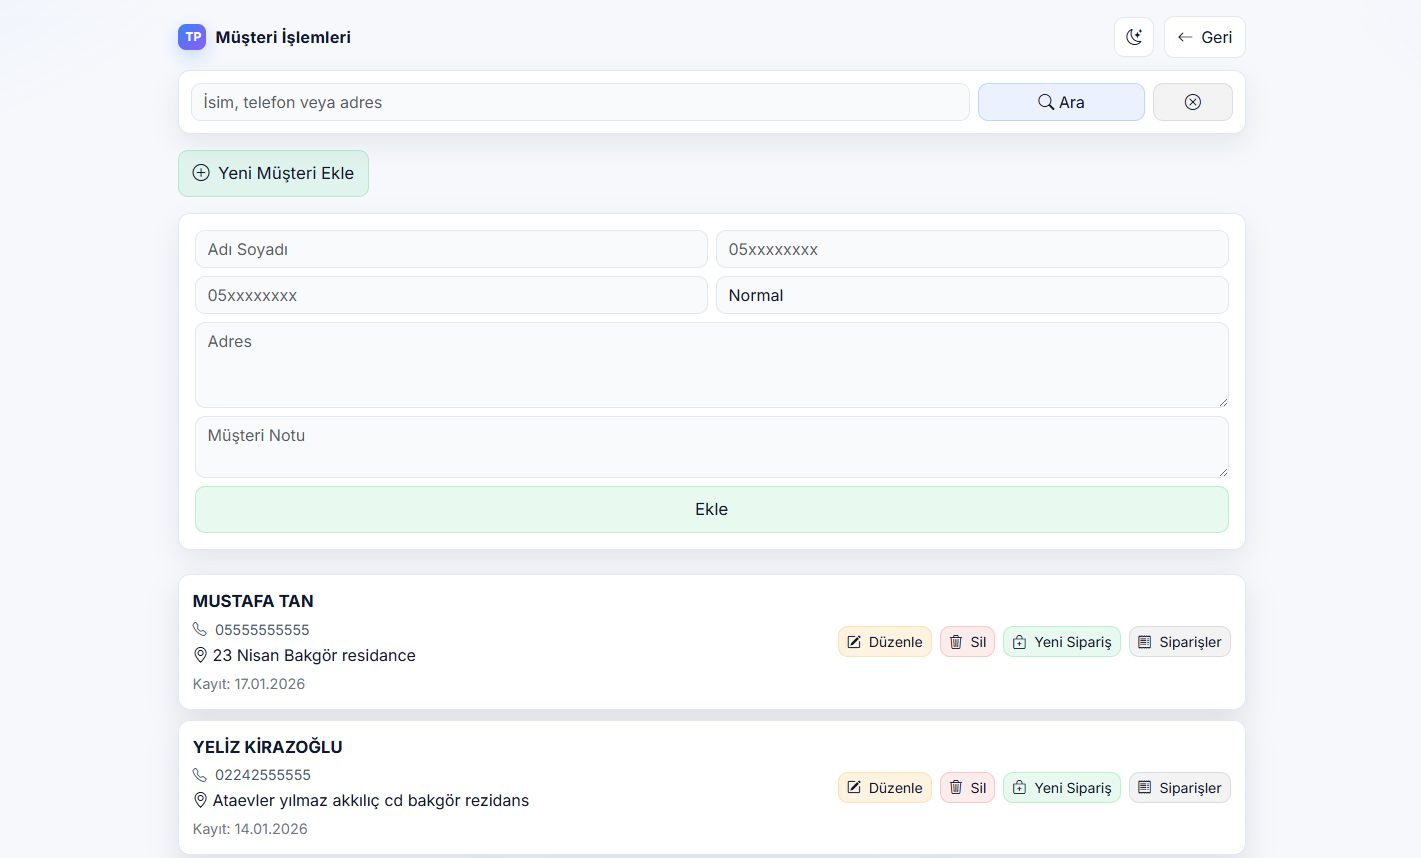Delete MUSTAFA TAN using Sil button
Image resolution: width=1421 pixels, height=858 pixels.
967,642
